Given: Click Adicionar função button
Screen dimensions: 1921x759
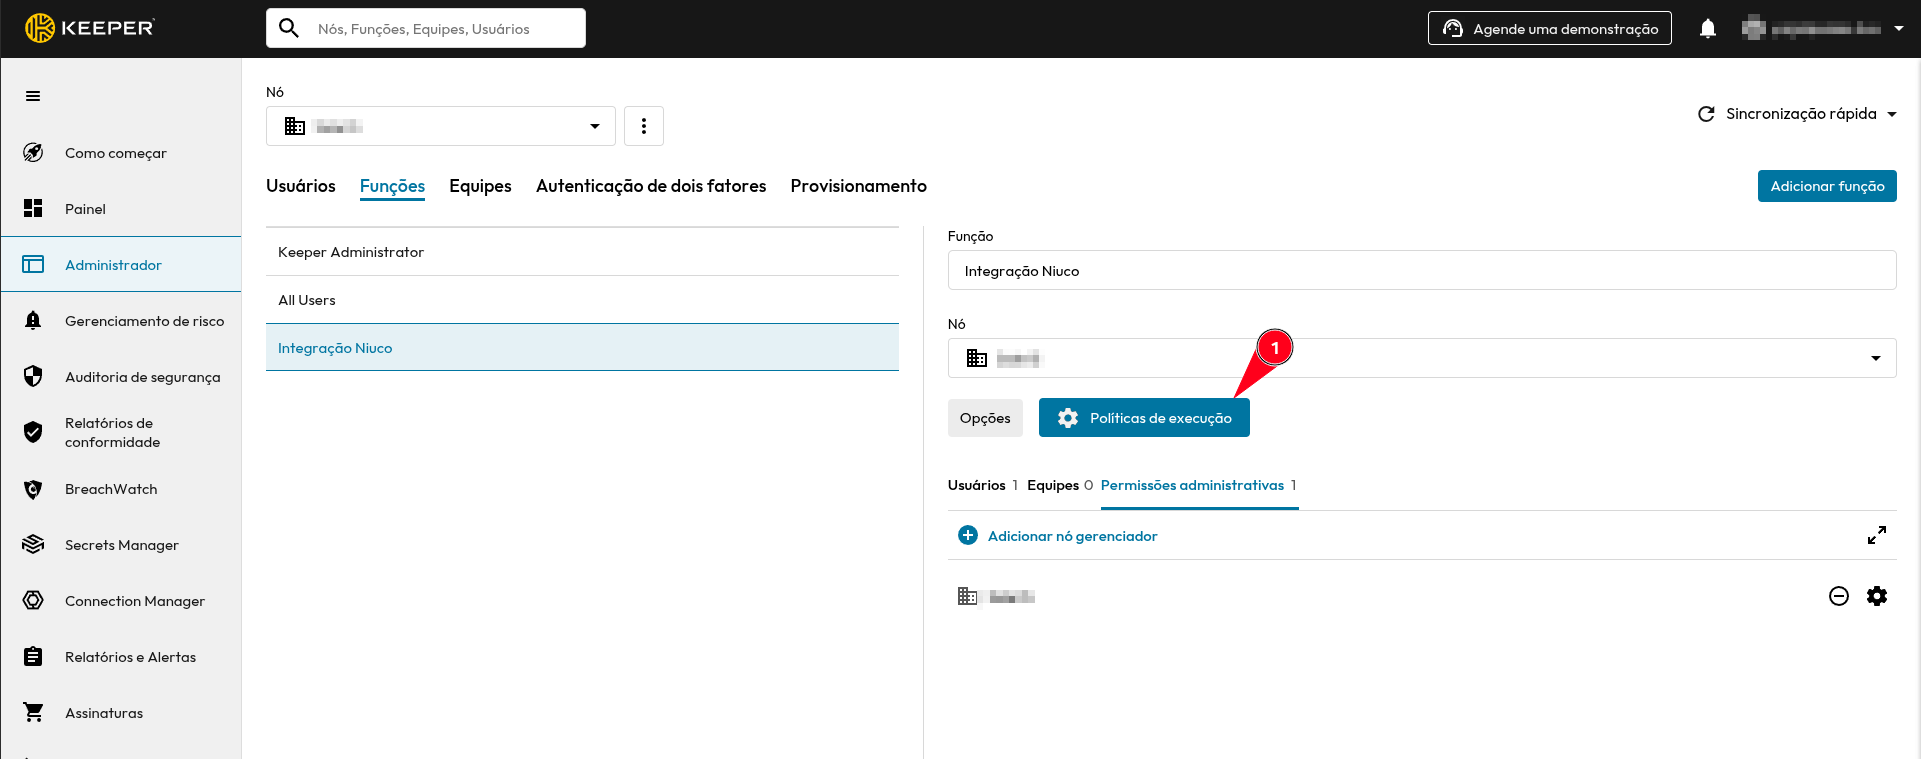Looking at the screenshot, I should pyautogui.click(x=1827, y=186).
